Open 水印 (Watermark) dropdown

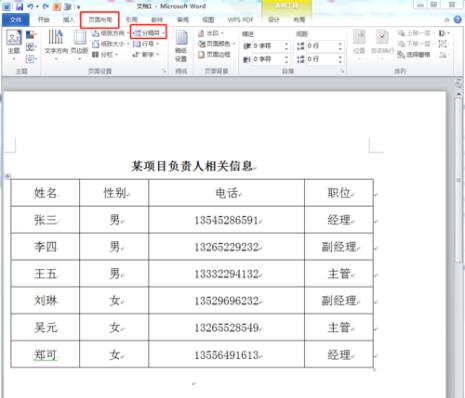[211, 33]
